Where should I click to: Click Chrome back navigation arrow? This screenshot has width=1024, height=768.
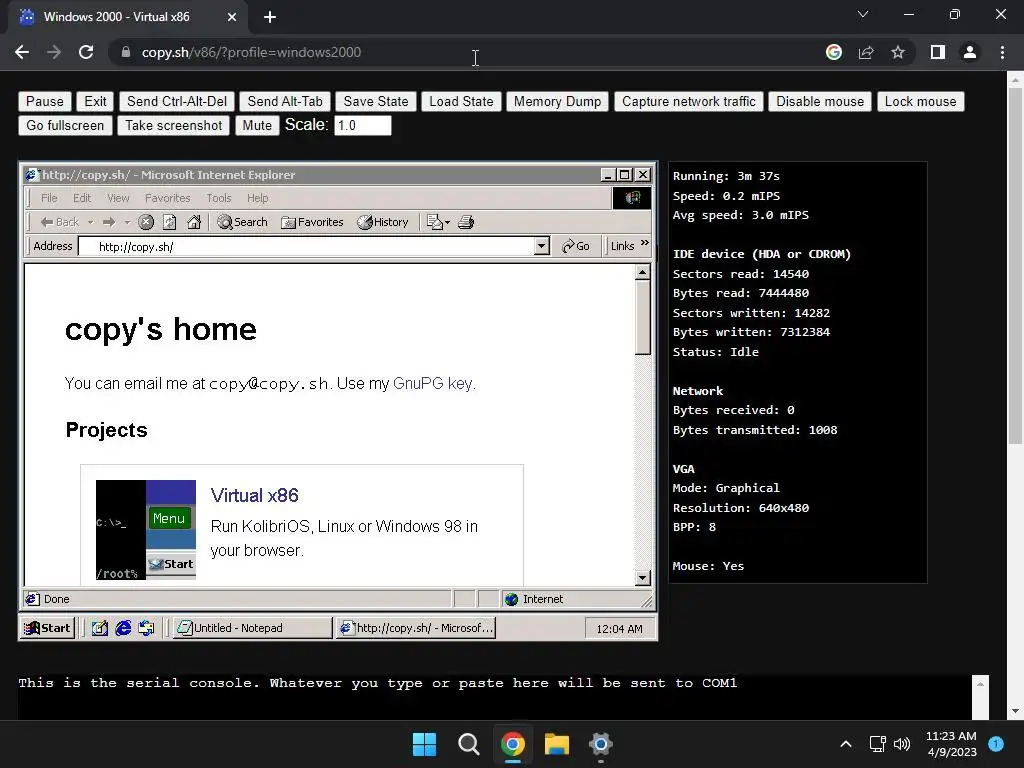pyautogui.click(x=22, y=52)
